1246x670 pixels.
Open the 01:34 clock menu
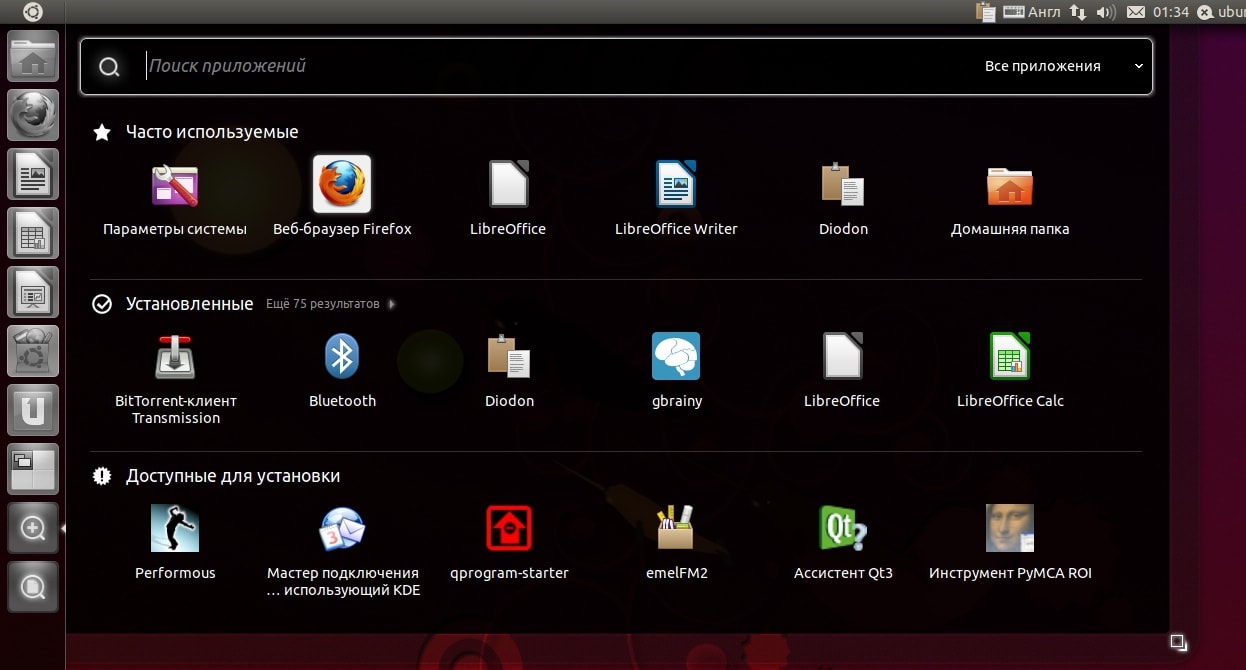[x=1171, y=12]
